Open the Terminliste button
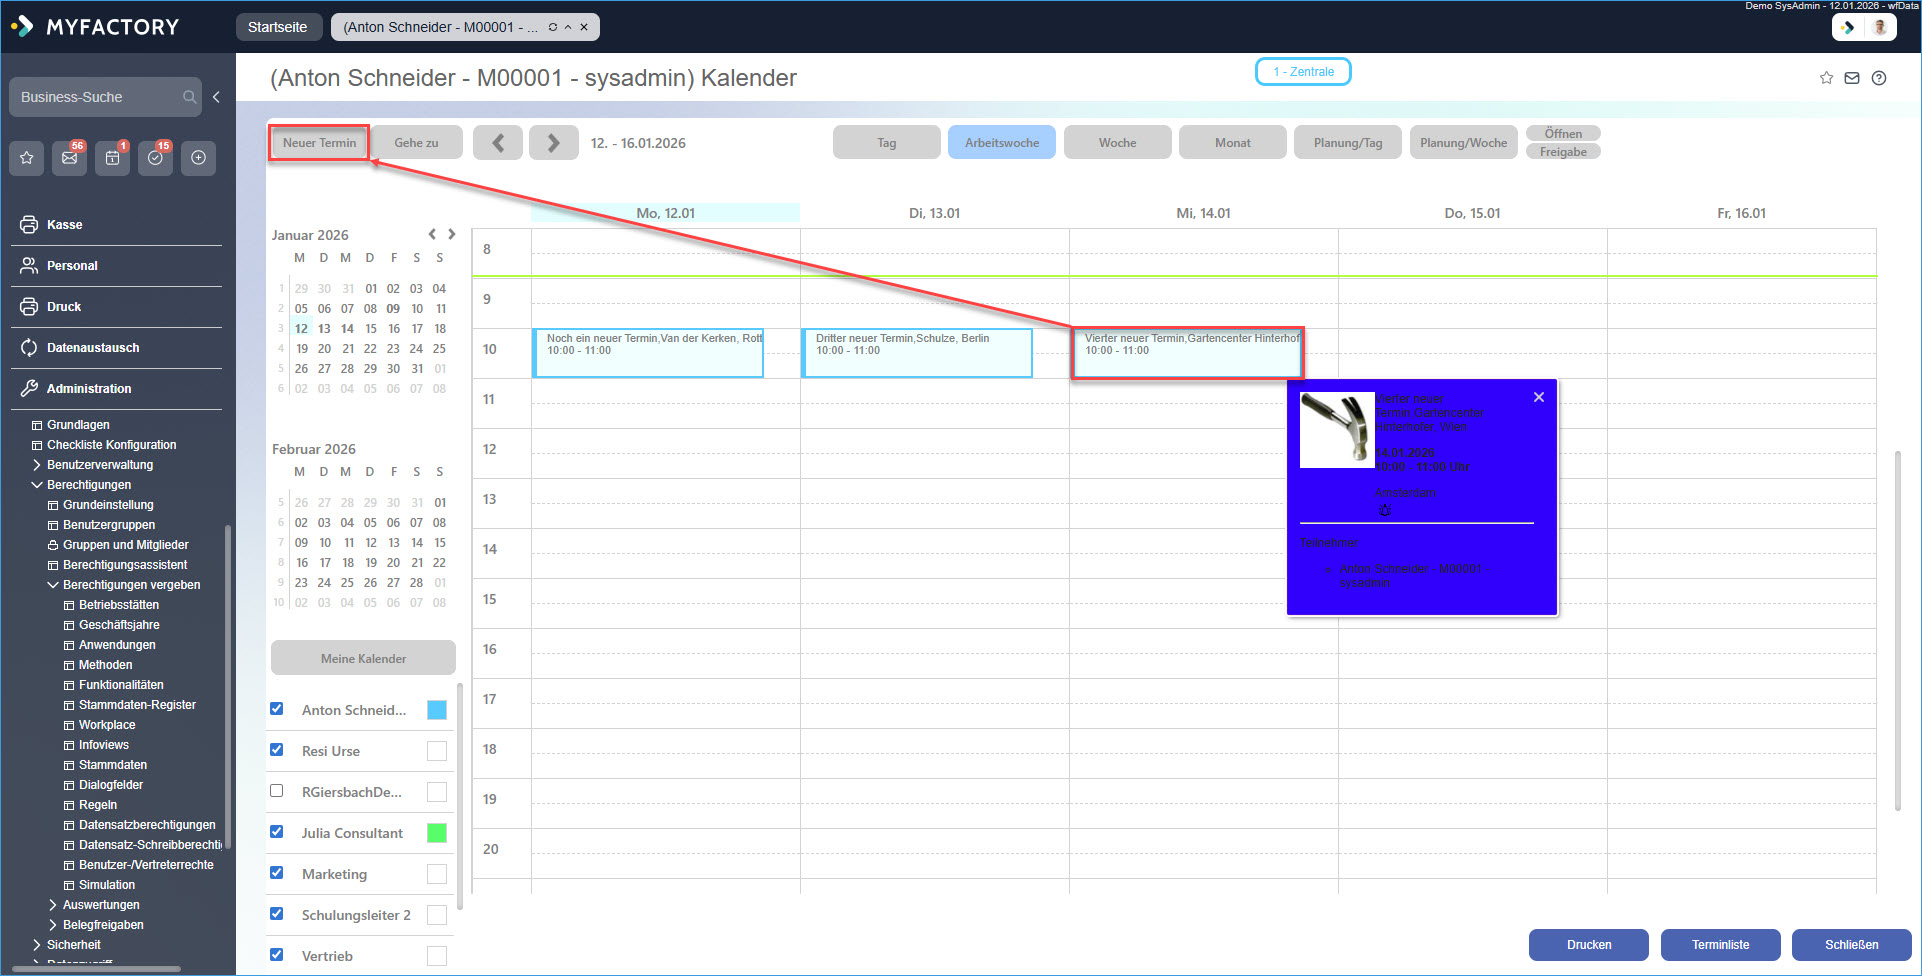This screenshot has height=976, width=1922. [1721, 945]
